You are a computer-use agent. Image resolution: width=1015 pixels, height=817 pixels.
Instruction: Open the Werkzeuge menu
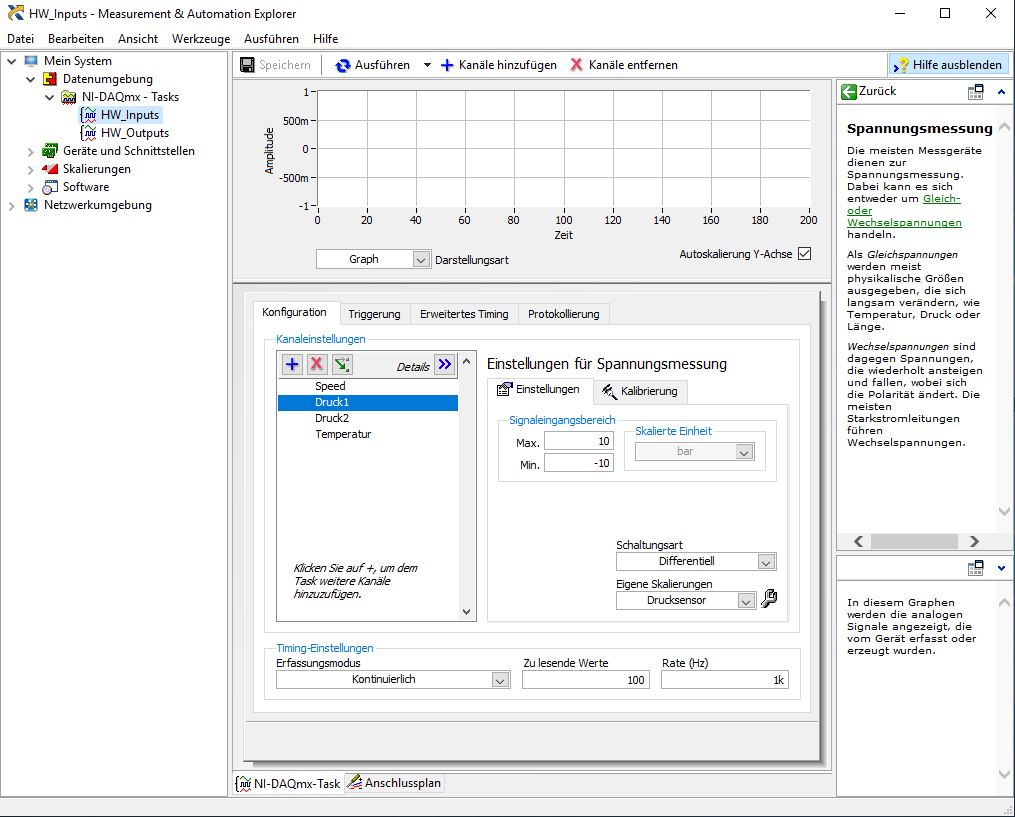201,39
